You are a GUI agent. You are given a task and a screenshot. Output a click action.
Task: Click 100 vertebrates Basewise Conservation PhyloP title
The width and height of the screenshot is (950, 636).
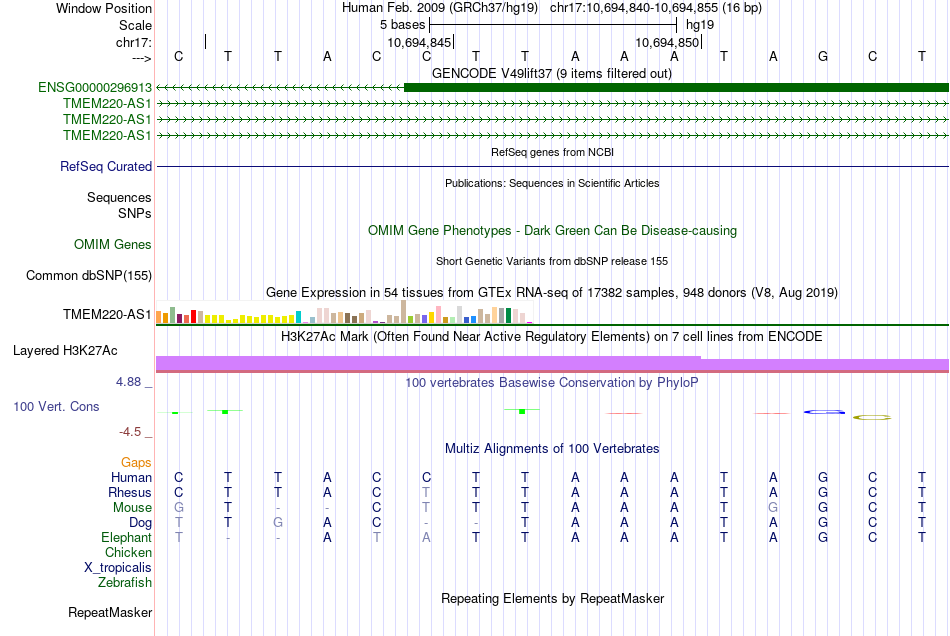551,383
